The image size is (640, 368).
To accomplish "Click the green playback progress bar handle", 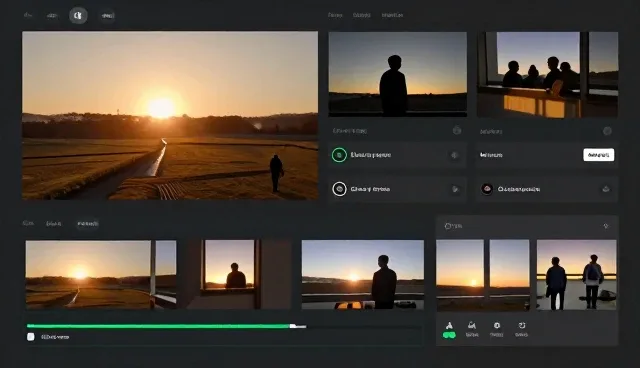I will pos(293,326).
